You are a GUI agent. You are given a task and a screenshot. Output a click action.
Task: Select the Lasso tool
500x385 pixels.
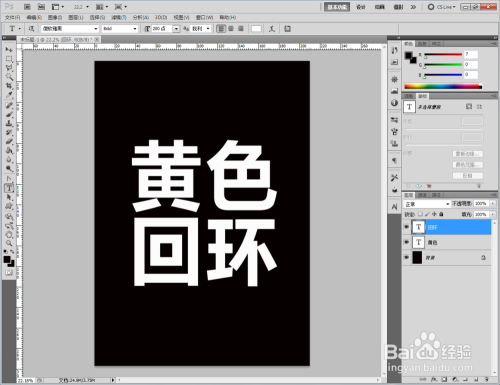tap(9, 68)
